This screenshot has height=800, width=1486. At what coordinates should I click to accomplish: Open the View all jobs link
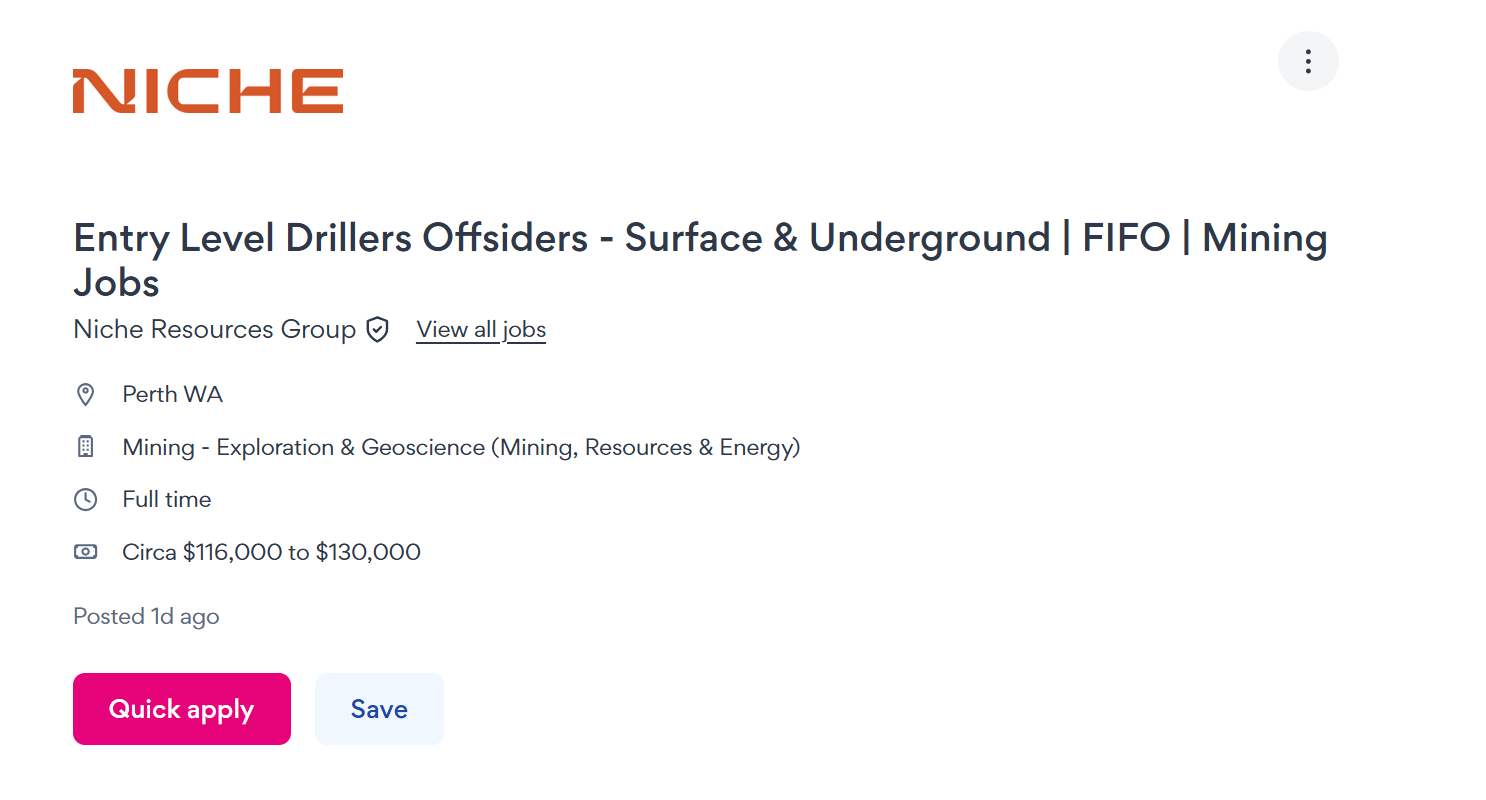(x=481, y=330)
